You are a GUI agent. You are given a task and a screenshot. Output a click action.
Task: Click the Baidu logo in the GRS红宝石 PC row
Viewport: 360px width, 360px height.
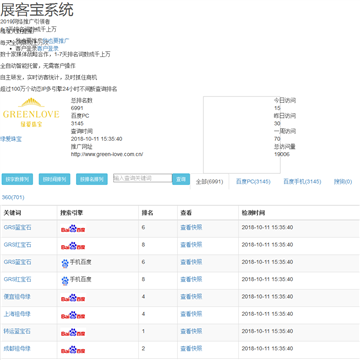click(x=73, y=246)
